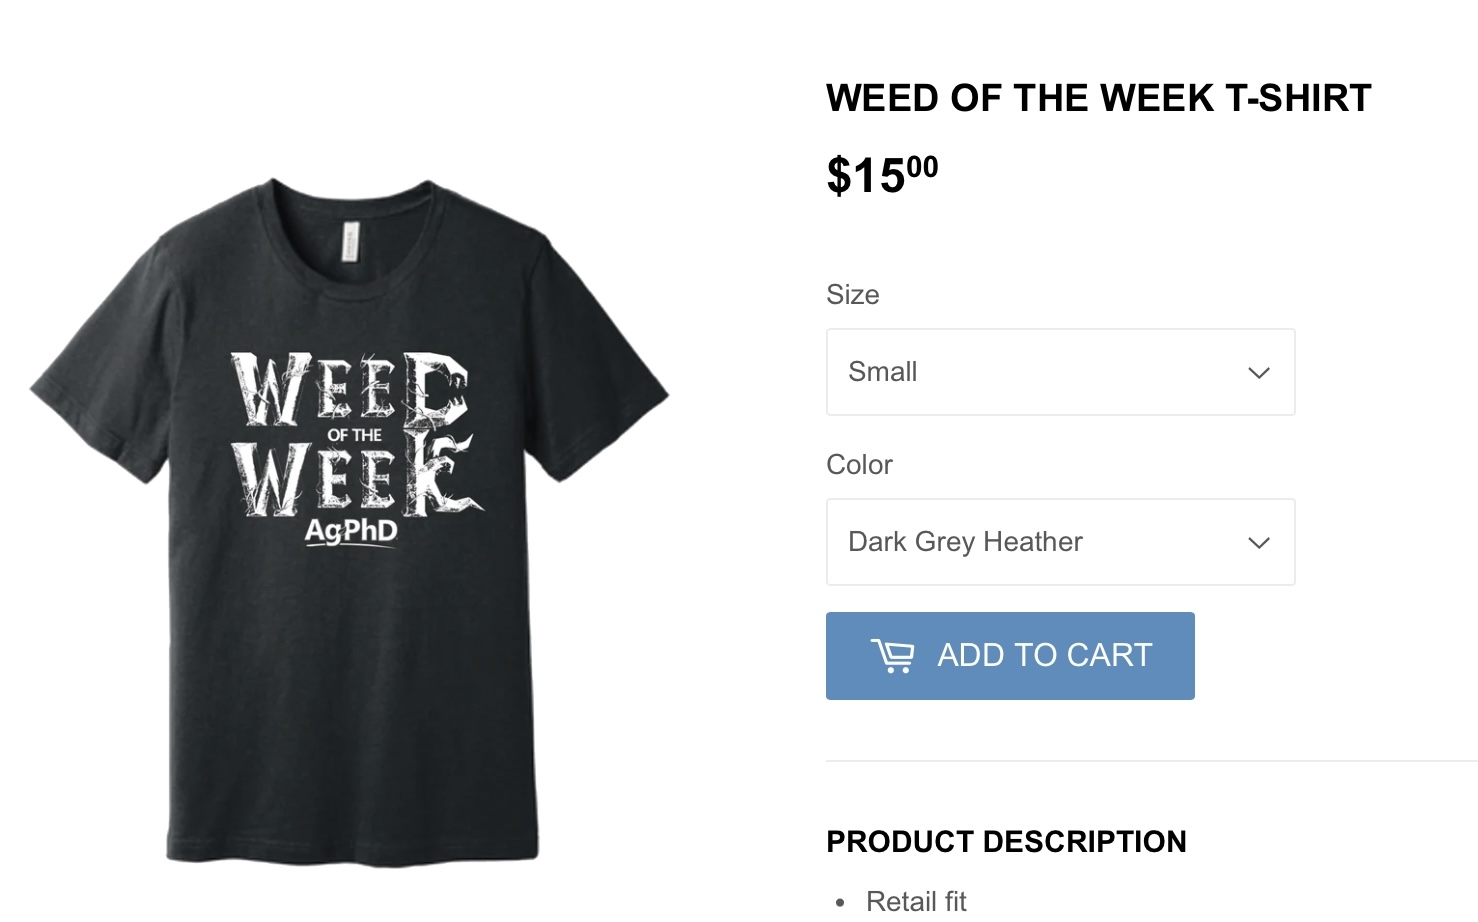Click the Product Description heading
1478x922 pixels.
(x=1006, y=842)
